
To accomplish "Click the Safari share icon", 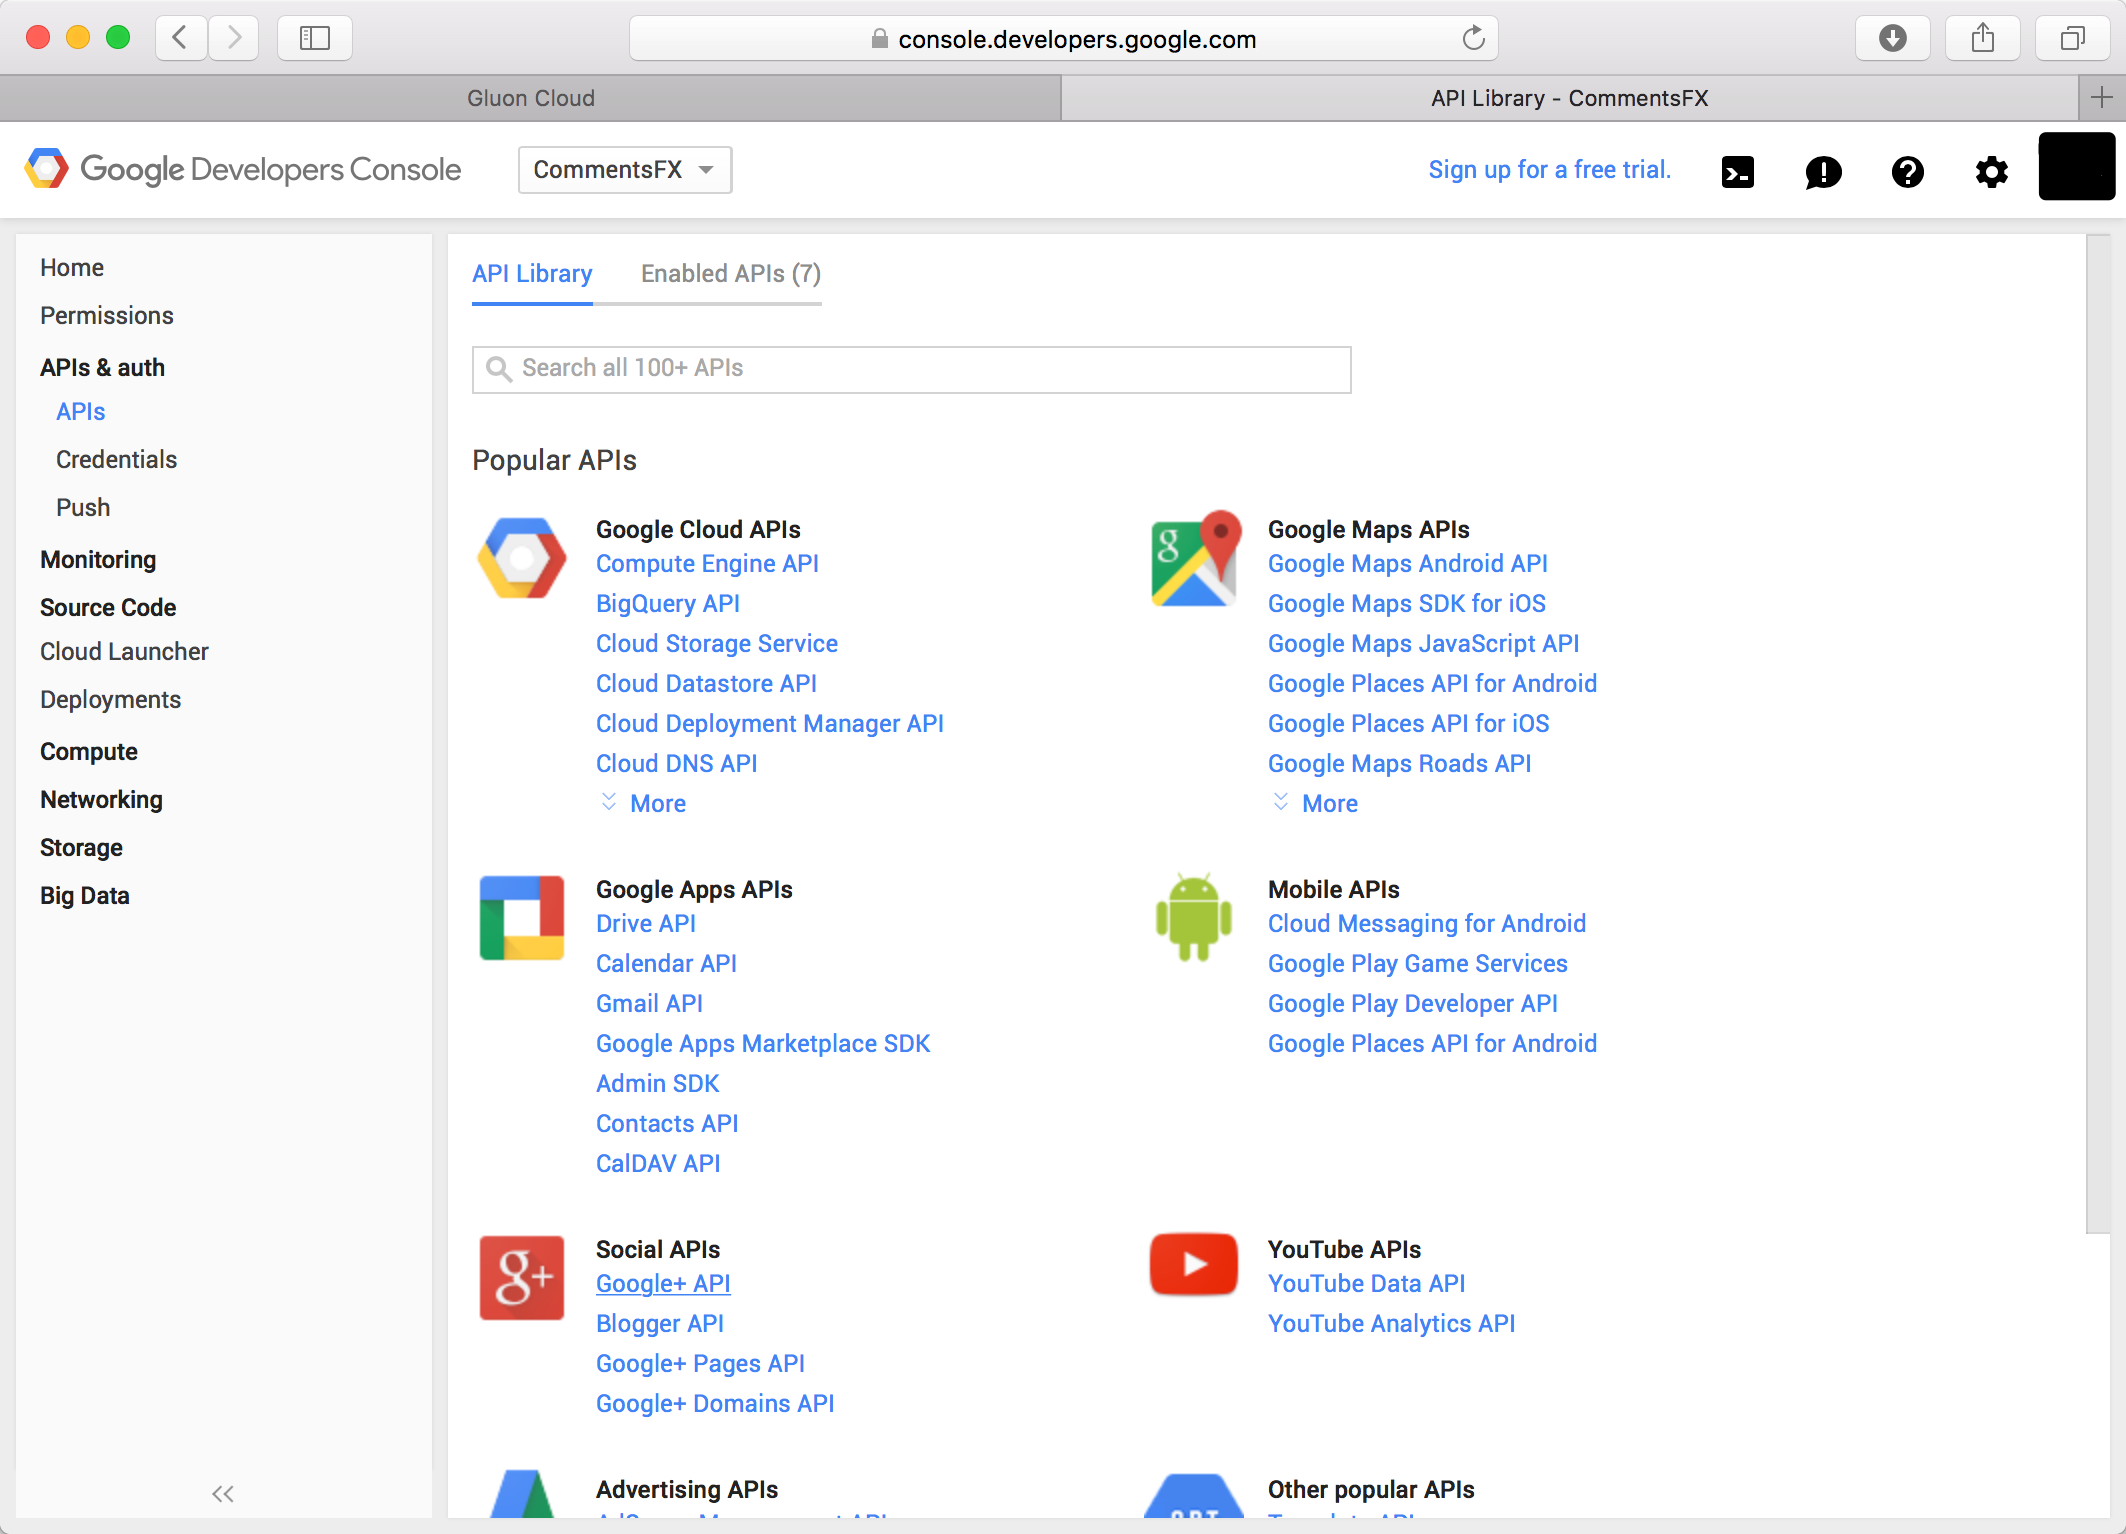I will [1983, 38].
